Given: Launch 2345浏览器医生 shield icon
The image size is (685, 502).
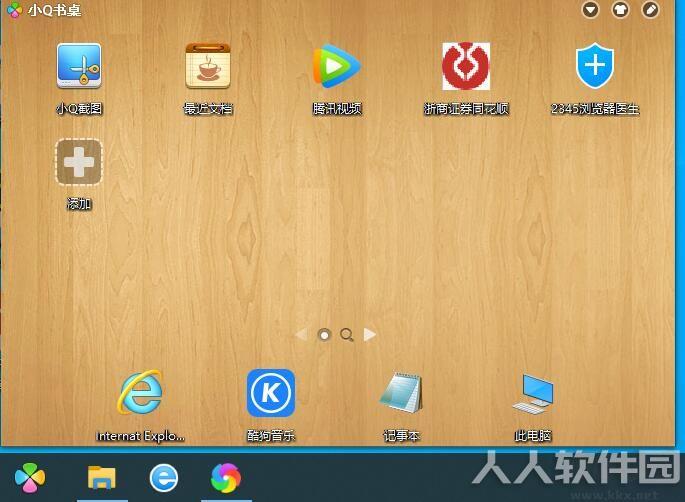Looking at the screenshot, I should click(x=595, y=66).
